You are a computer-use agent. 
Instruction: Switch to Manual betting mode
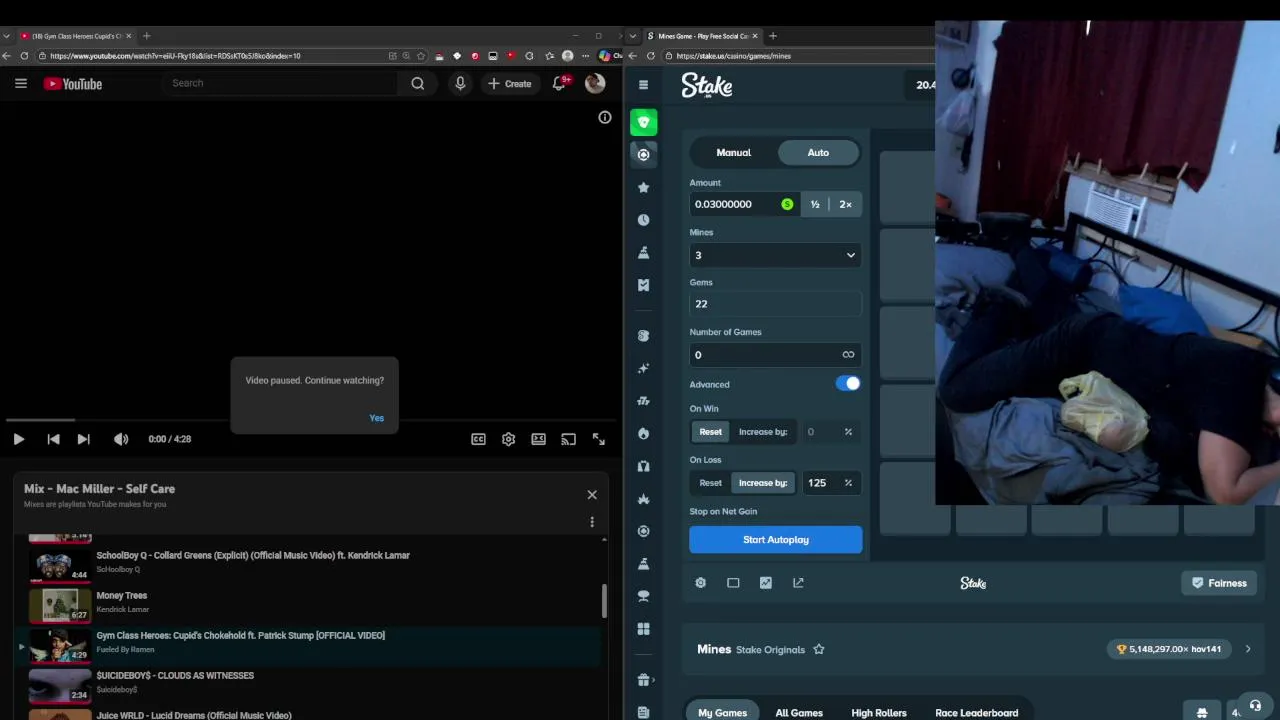[x=734, y=153]
